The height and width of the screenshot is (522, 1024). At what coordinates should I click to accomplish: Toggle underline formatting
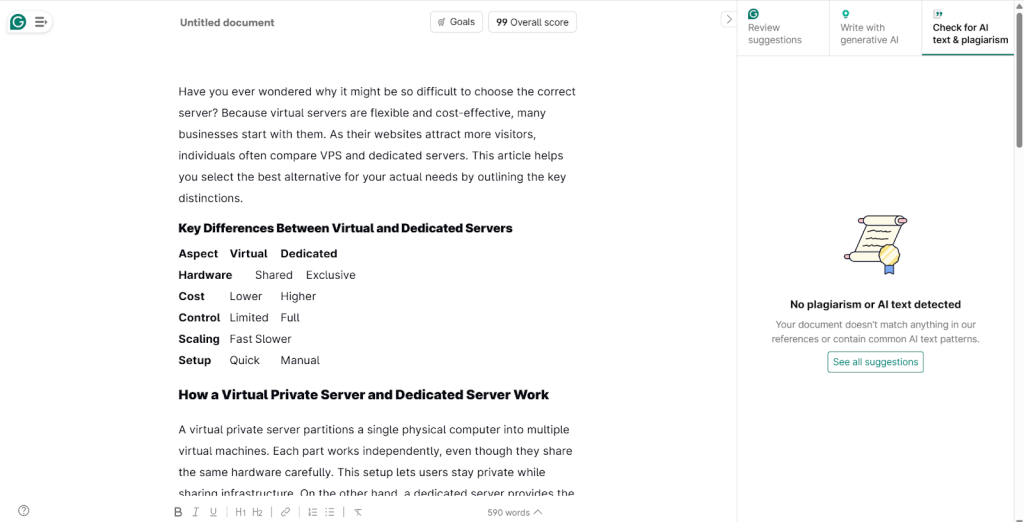point(213,512)
